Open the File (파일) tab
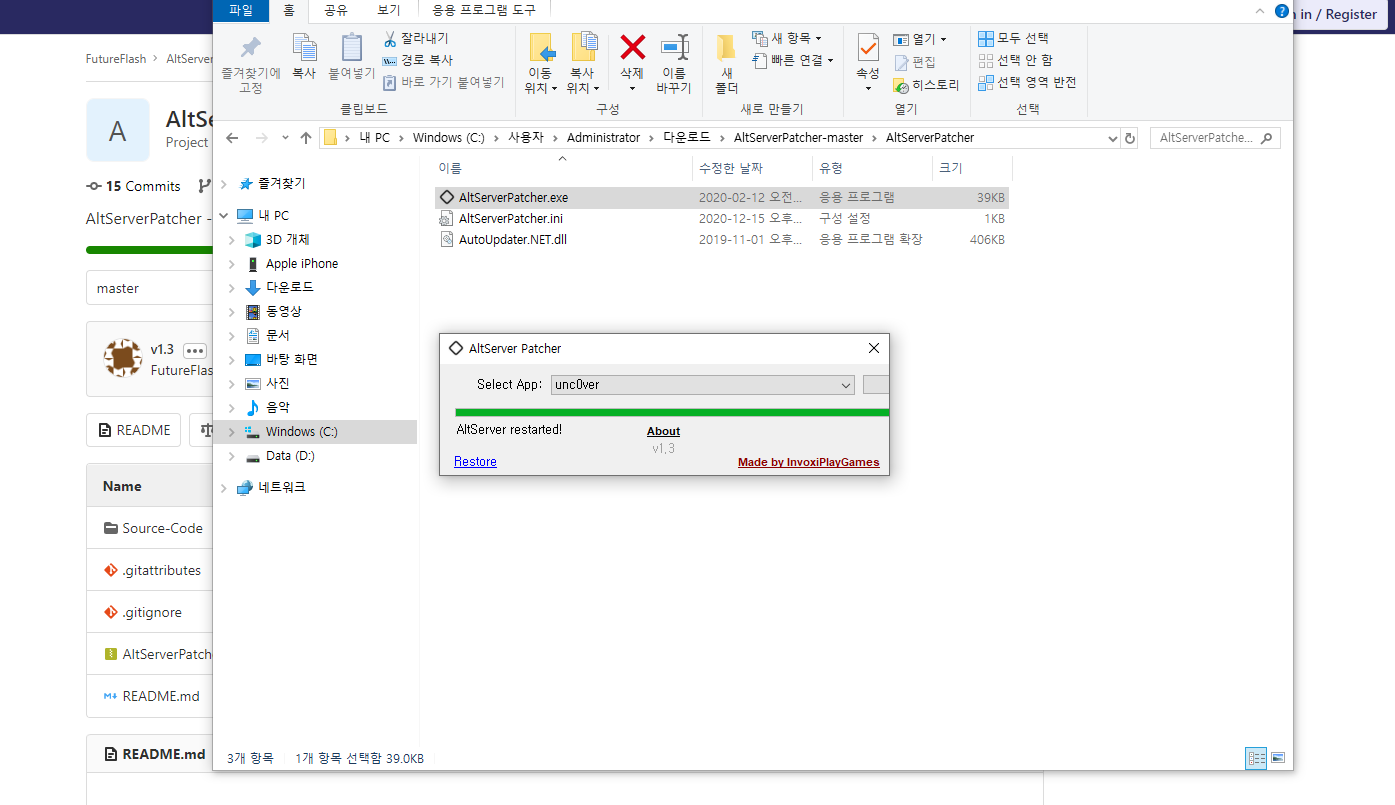 click(241, 11)
